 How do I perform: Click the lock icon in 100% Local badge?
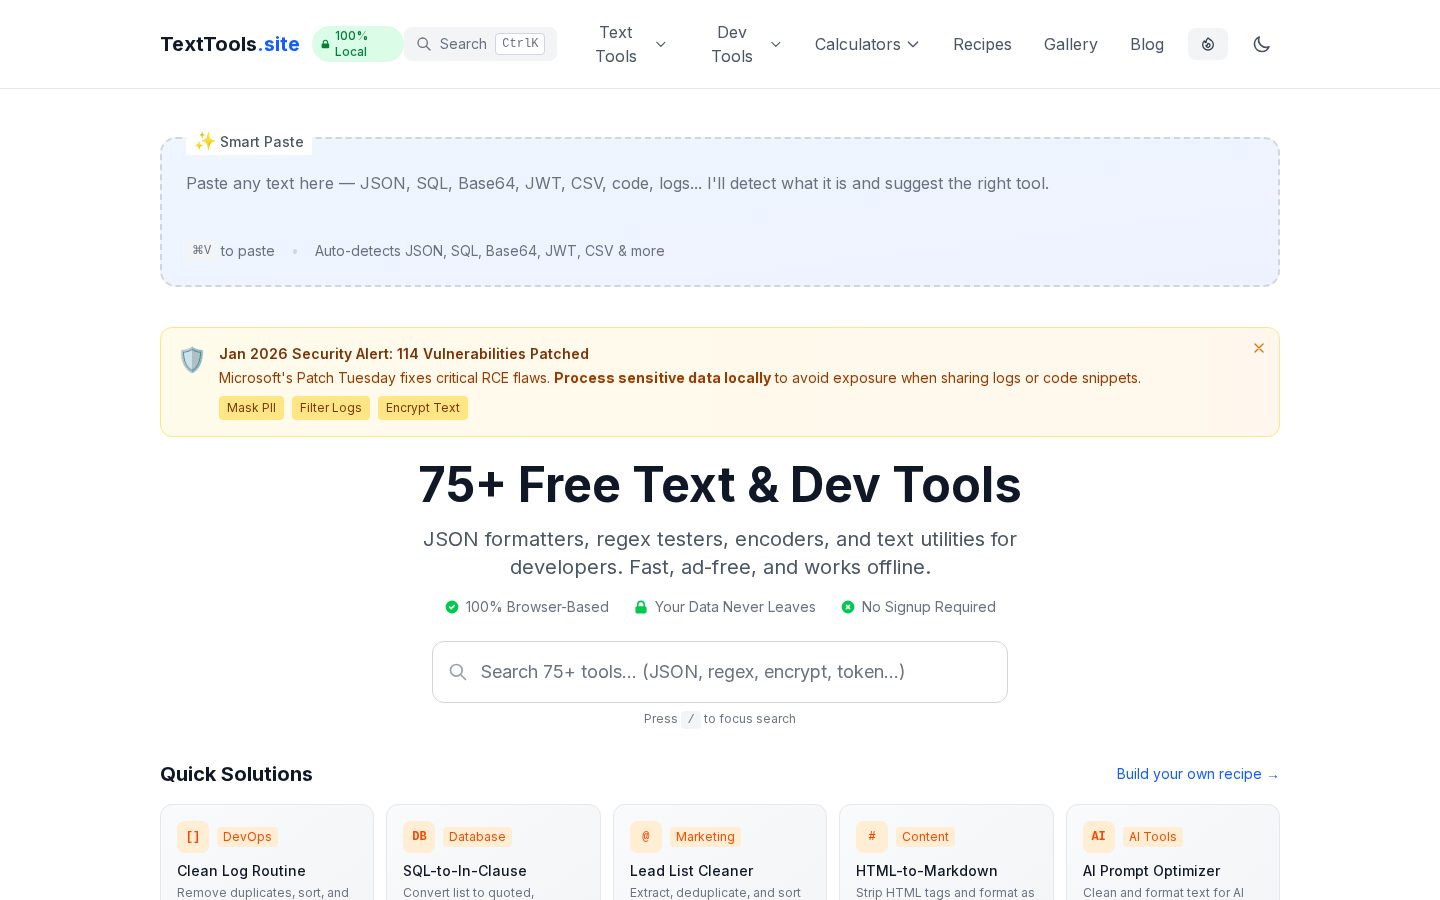pyautogui.click(x=325, y=44)
